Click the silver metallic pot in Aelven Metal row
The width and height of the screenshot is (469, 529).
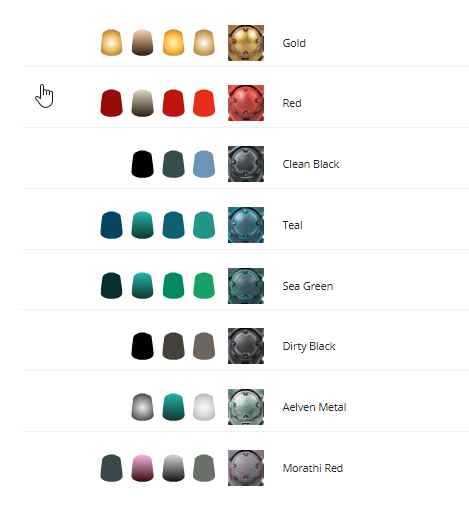tap(142, 407)
